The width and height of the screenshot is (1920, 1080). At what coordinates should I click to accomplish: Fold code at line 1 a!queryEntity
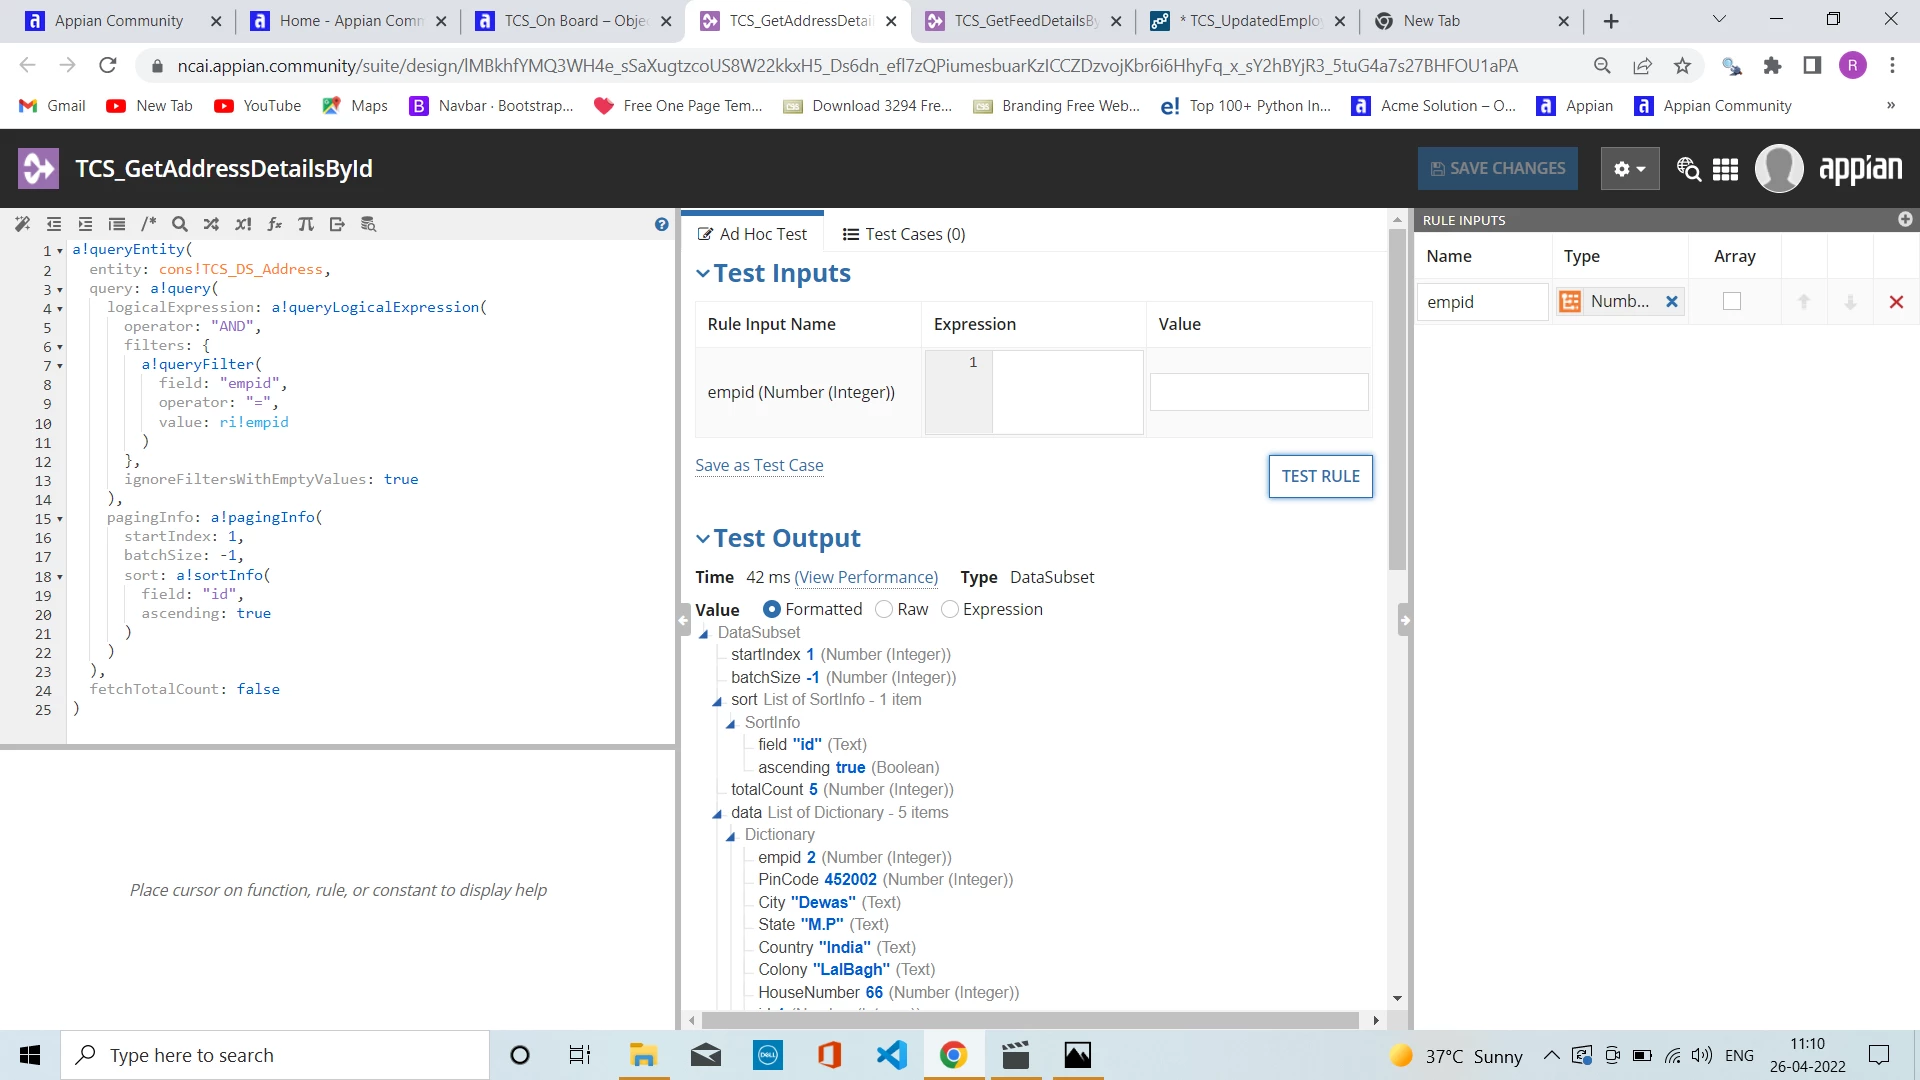60,251
